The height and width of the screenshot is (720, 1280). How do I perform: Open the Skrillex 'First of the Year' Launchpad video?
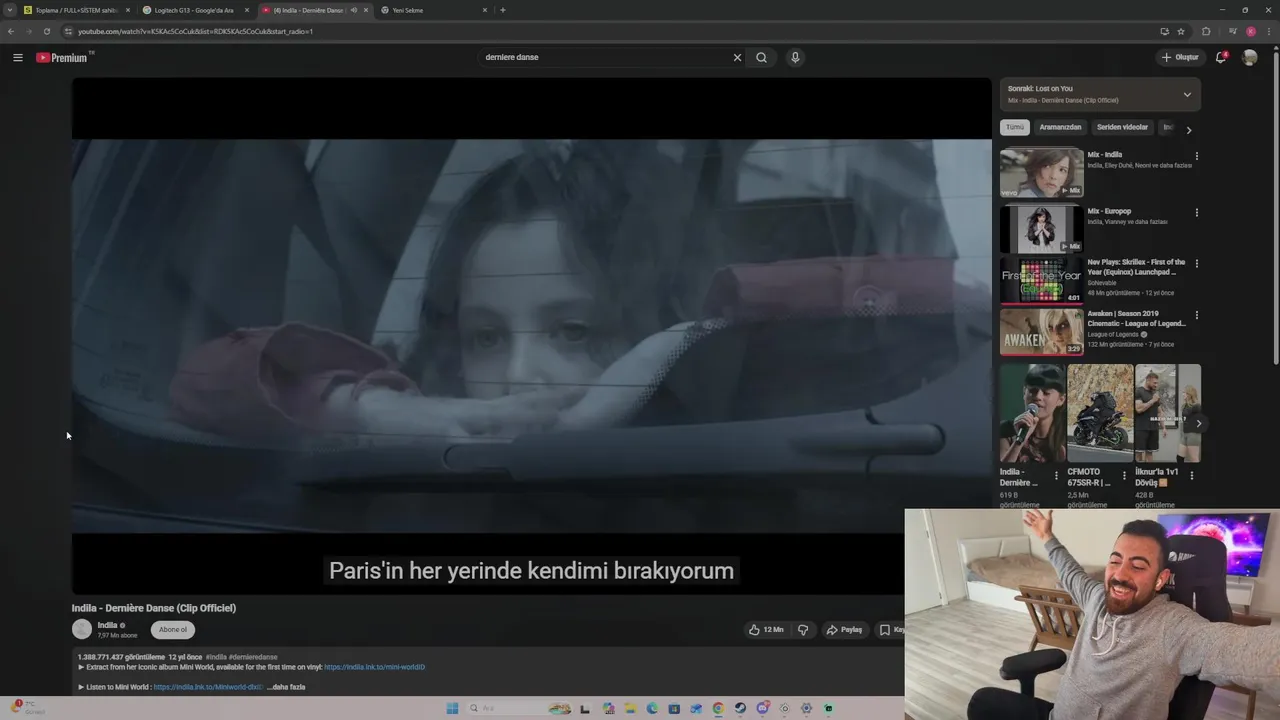1041,280
